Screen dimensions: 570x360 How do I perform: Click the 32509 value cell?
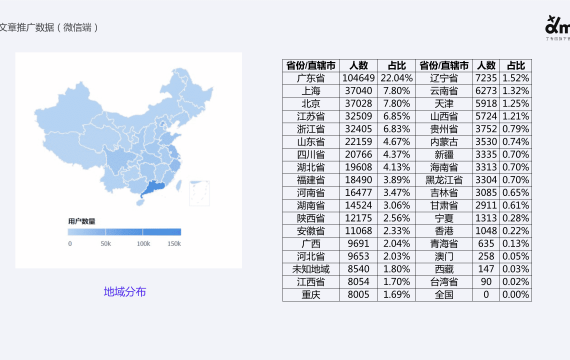[358, 116]
